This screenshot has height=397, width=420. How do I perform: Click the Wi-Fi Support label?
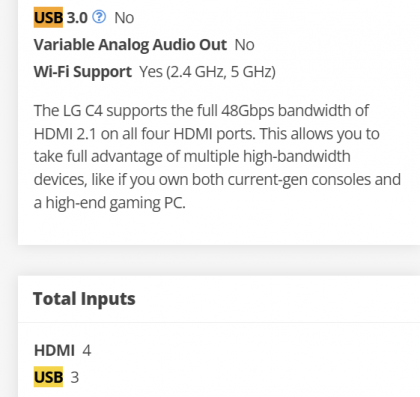pos(83,72)
